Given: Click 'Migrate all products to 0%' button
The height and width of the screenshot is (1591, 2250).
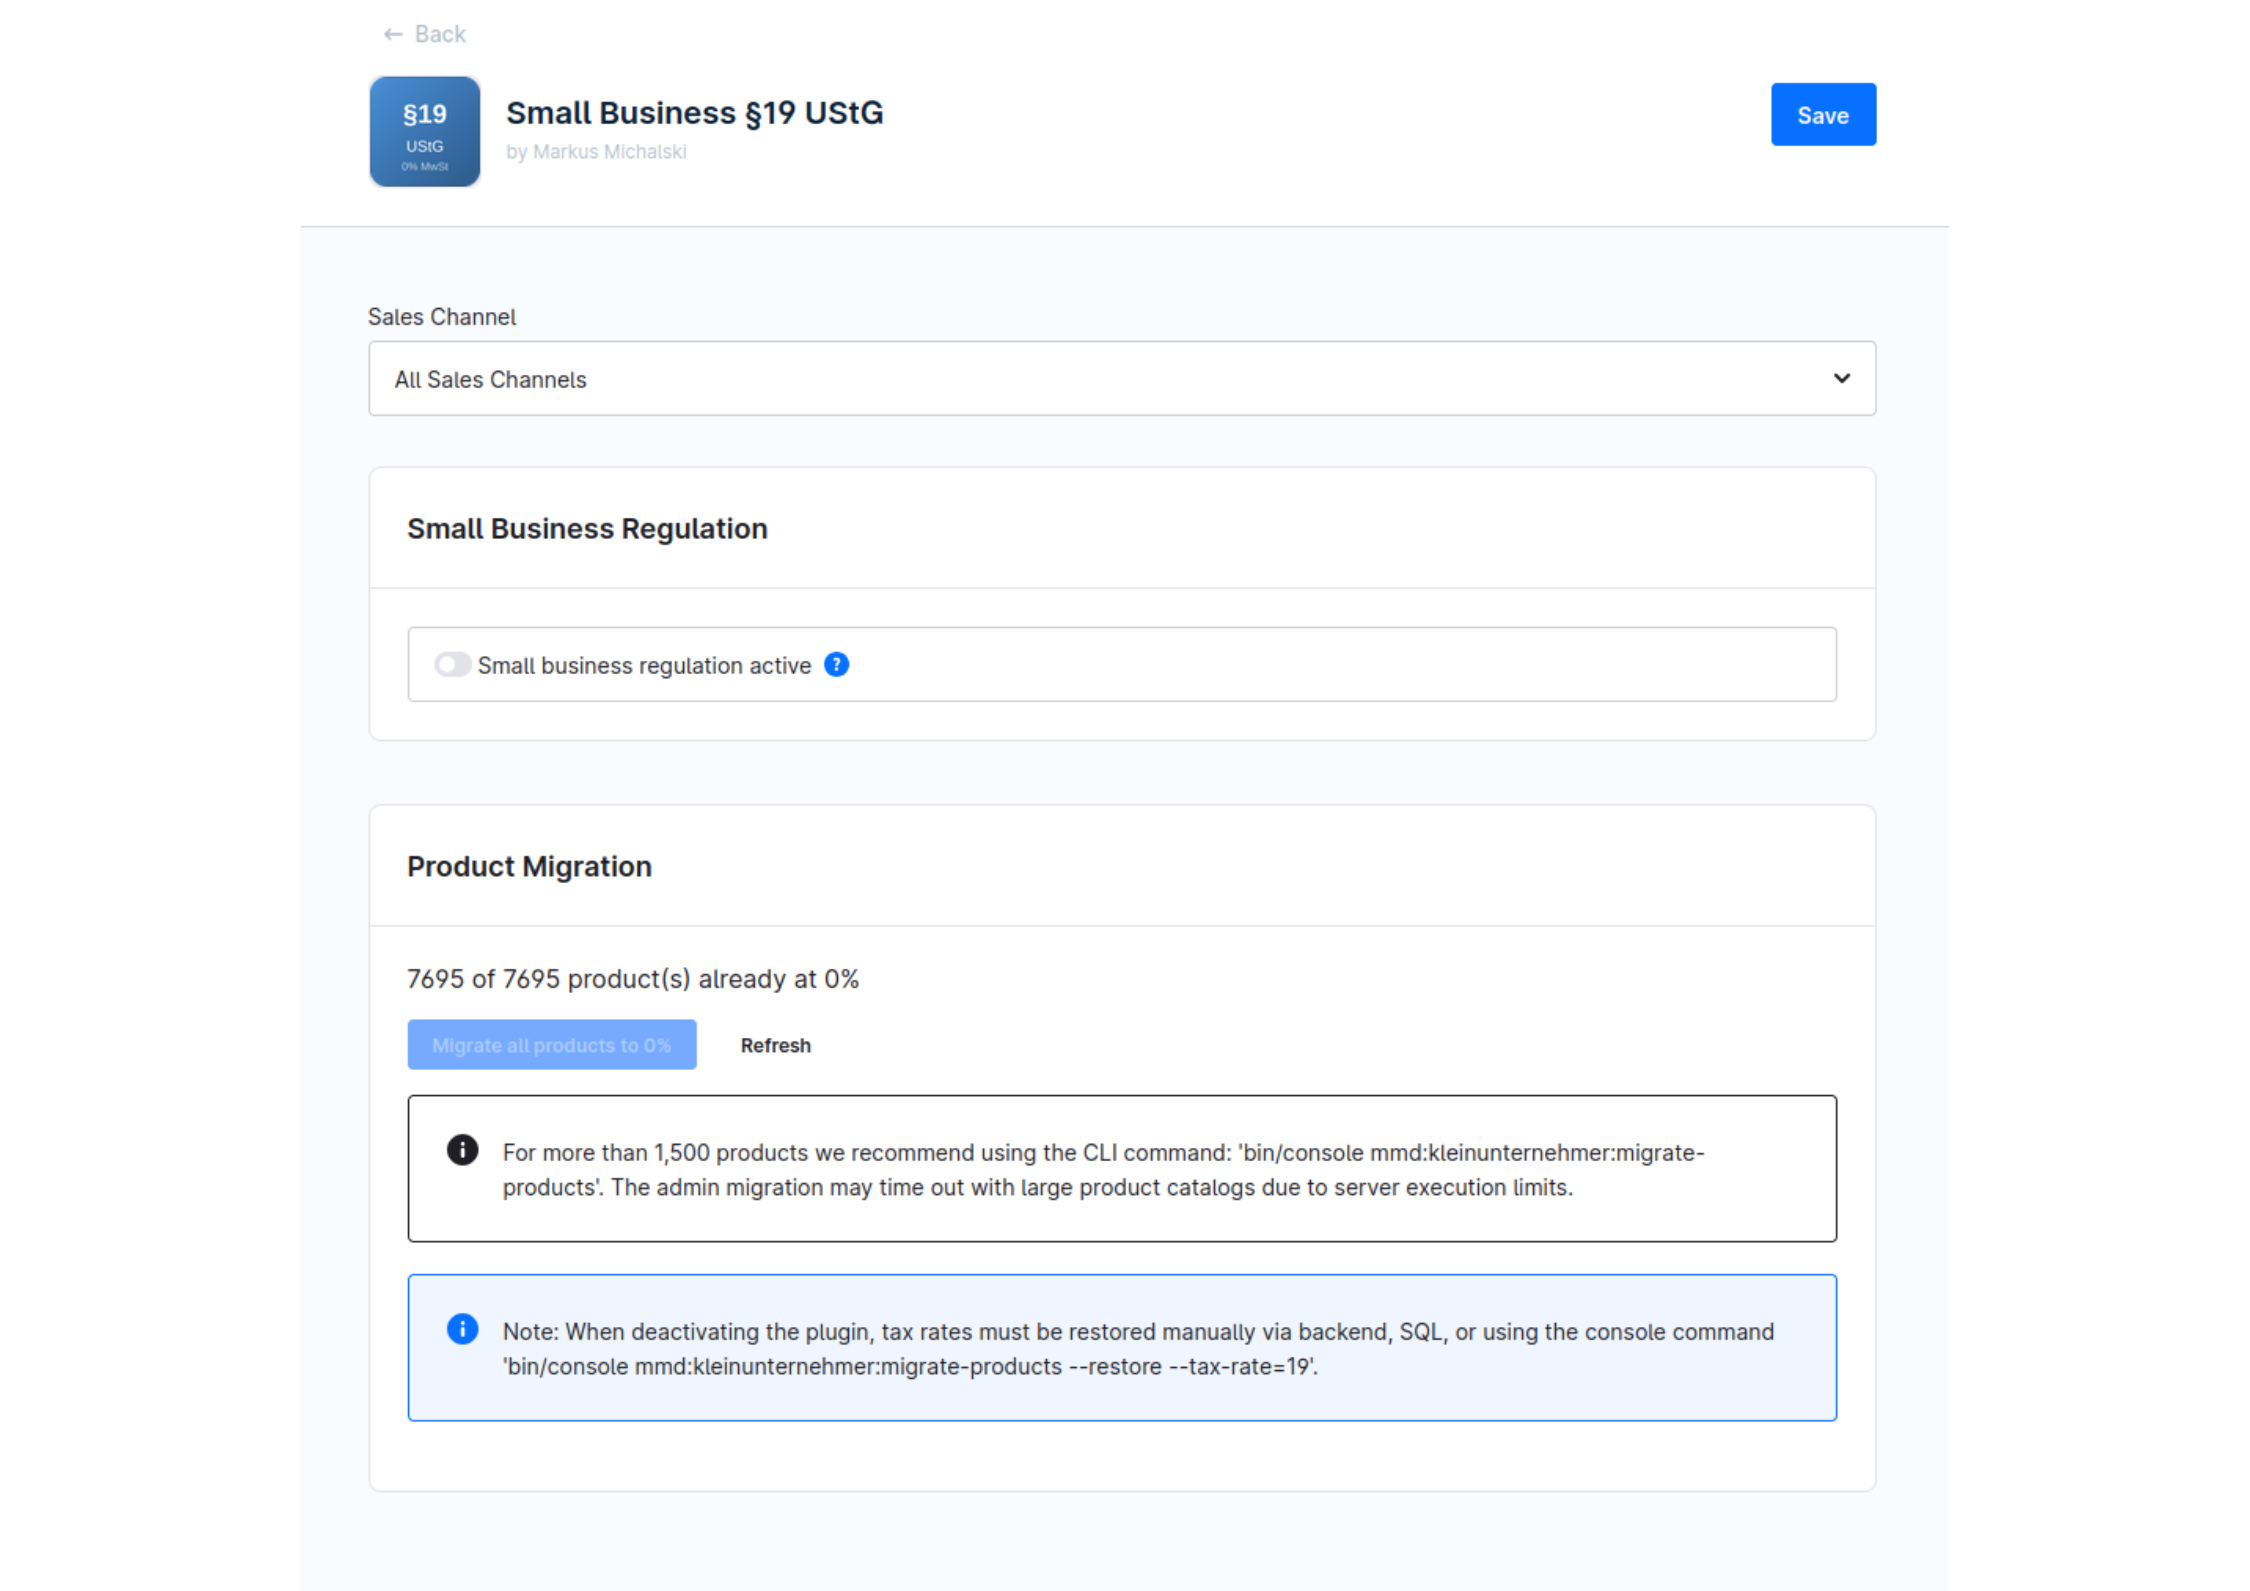Looking at the screenshot, I should 551,1045.
